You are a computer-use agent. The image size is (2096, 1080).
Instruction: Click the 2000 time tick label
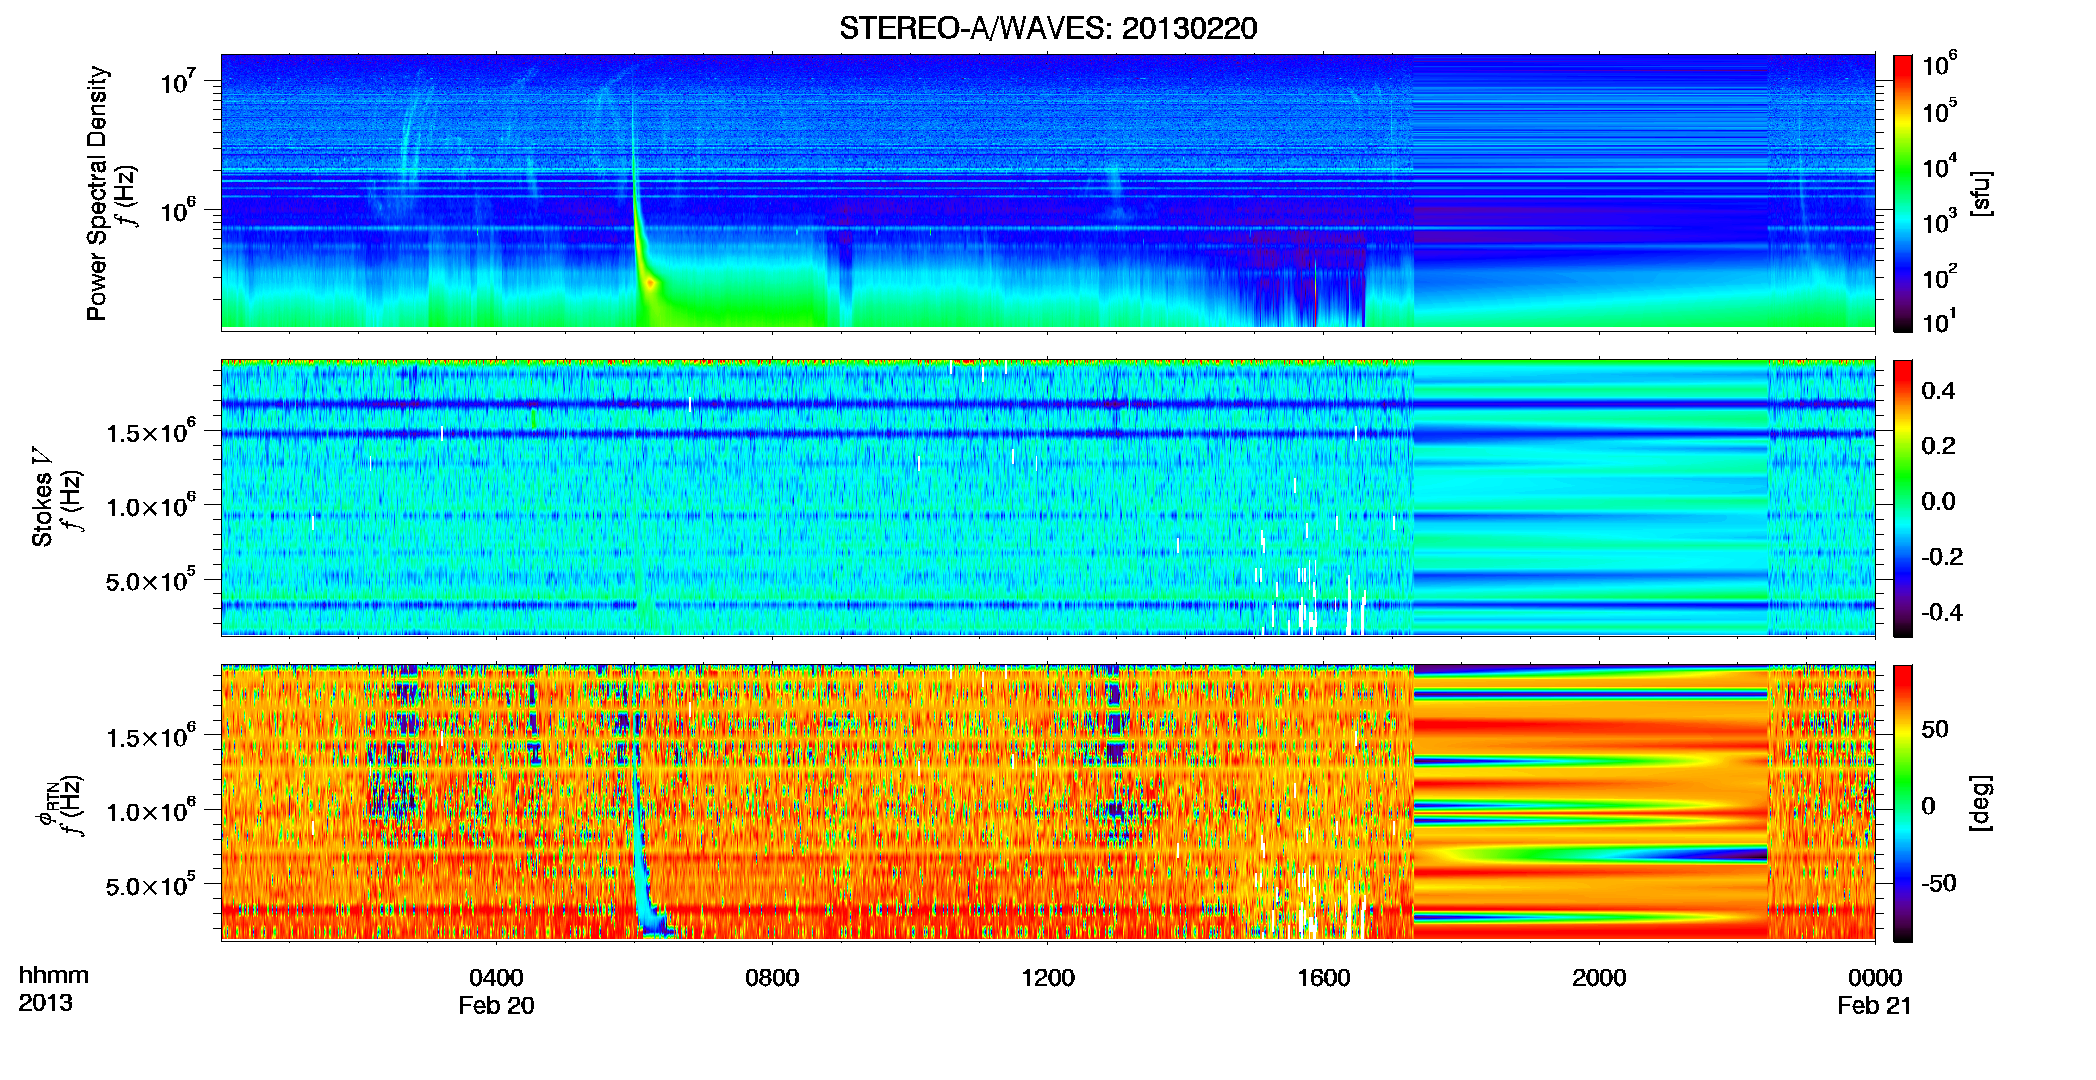click(1599, 977)
